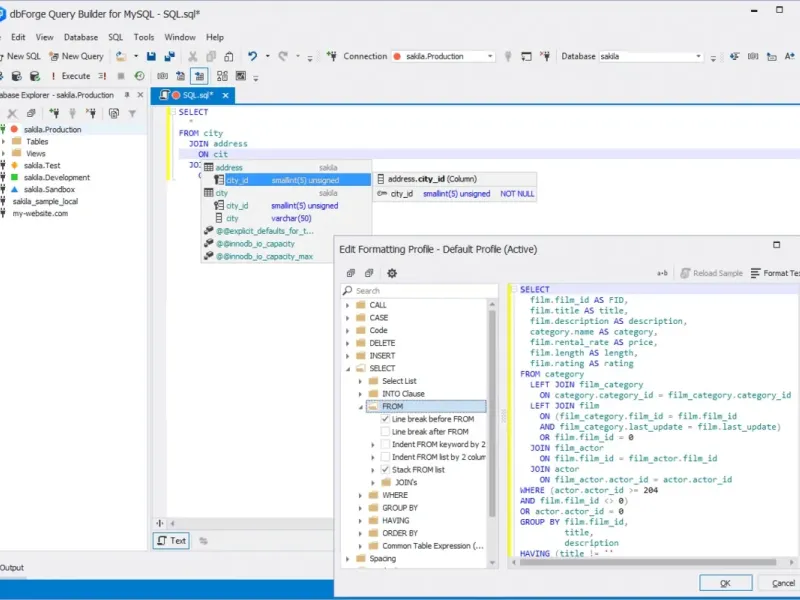Image resolution: width=800 pixels, height=600 pixels.
Task: Open the Tools menu
Action: tap(144, 37)
